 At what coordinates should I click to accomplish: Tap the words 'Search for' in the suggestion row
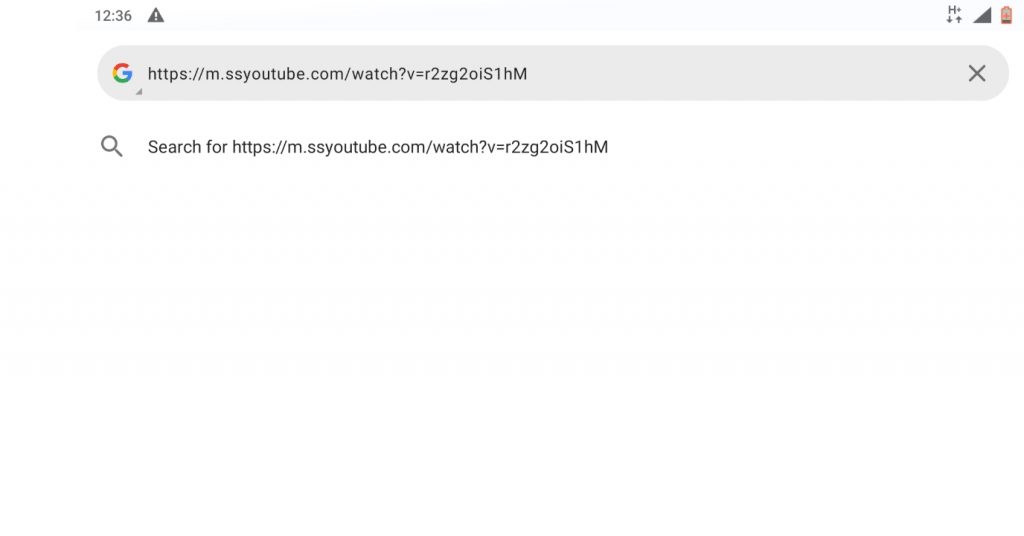pyautogui.click(x=187, y=147)
